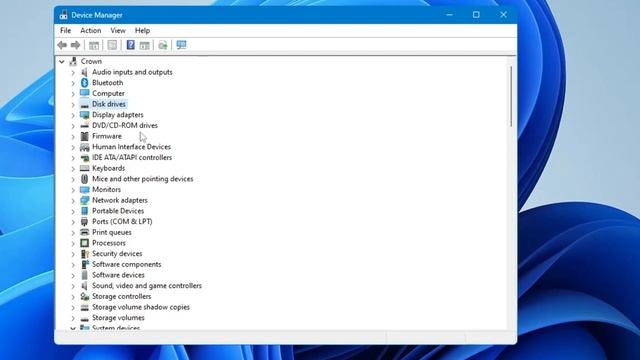Viewport: 640px width, 360px height.
Task: Select the Network adapters label
Action: coord(120,200)
